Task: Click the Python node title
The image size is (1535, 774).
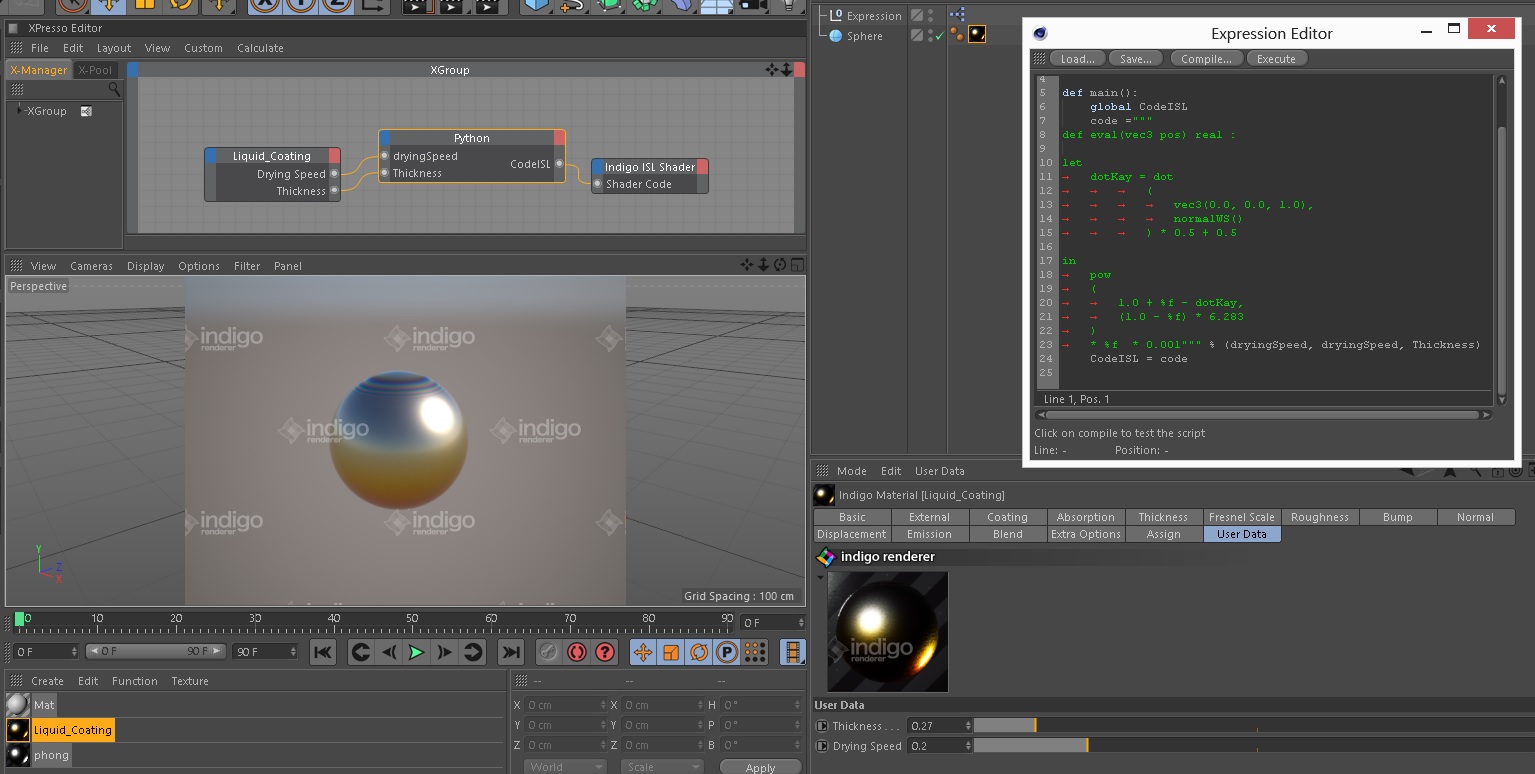Action: tap(472, 138)
